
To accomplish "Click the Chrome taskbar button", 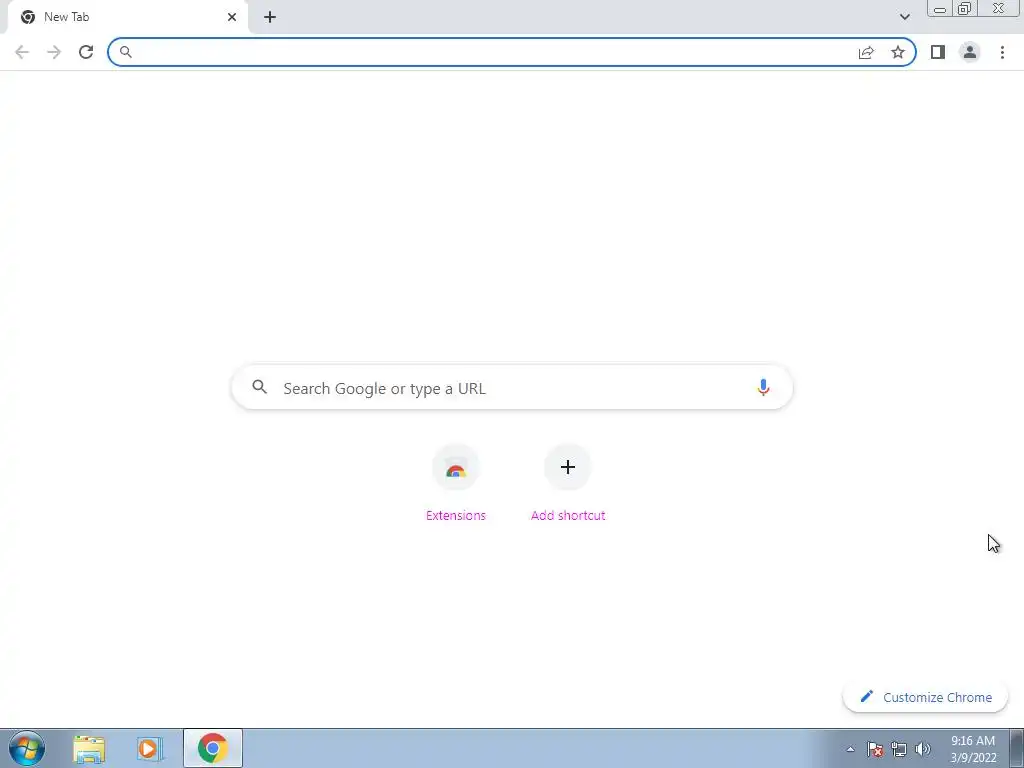I will click(x=213, y=748).
